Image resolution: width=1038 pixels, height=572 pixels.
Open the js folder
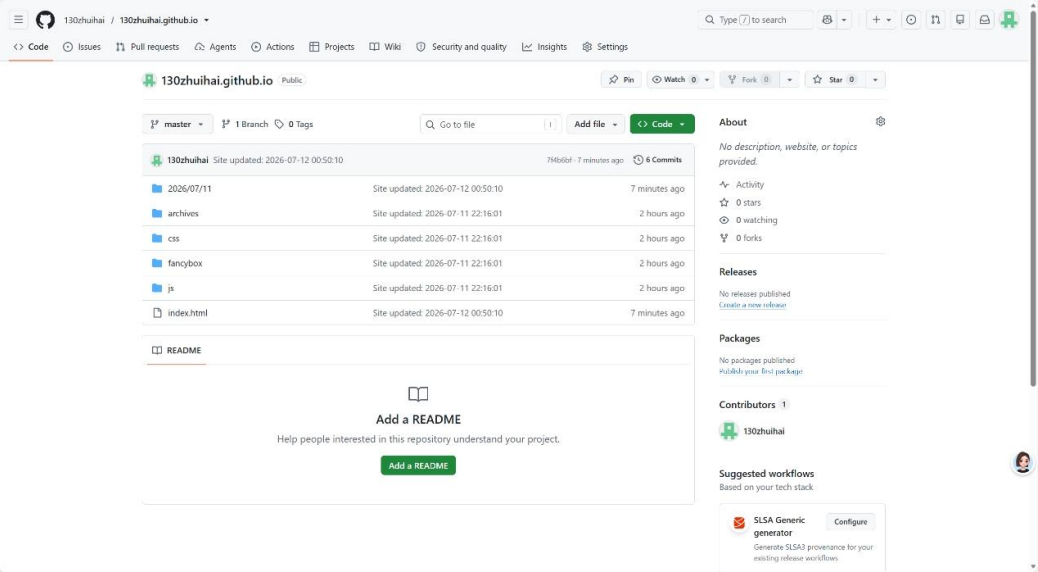[x=171, y=288]
